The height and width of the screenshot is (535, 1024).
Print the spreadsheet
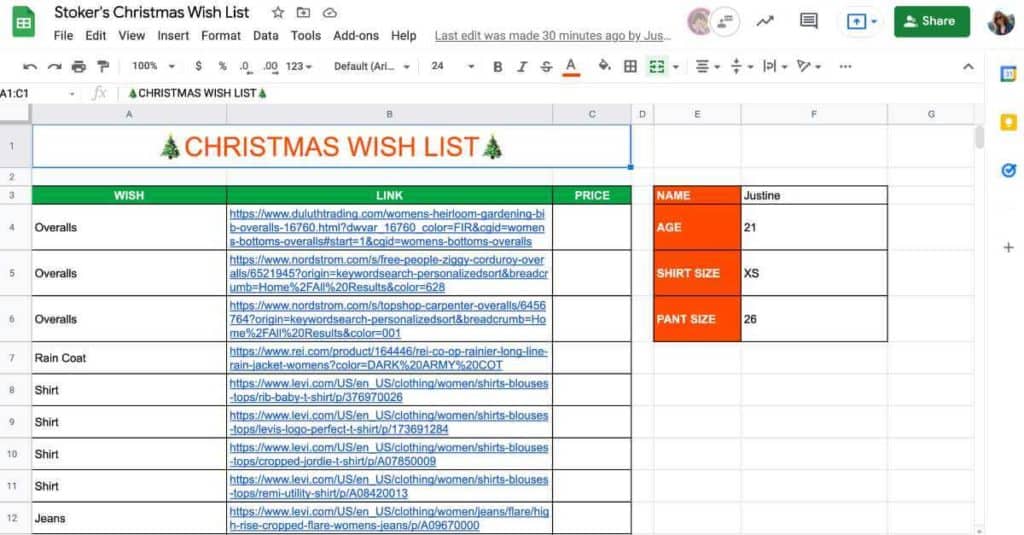(x=79, y=66)
